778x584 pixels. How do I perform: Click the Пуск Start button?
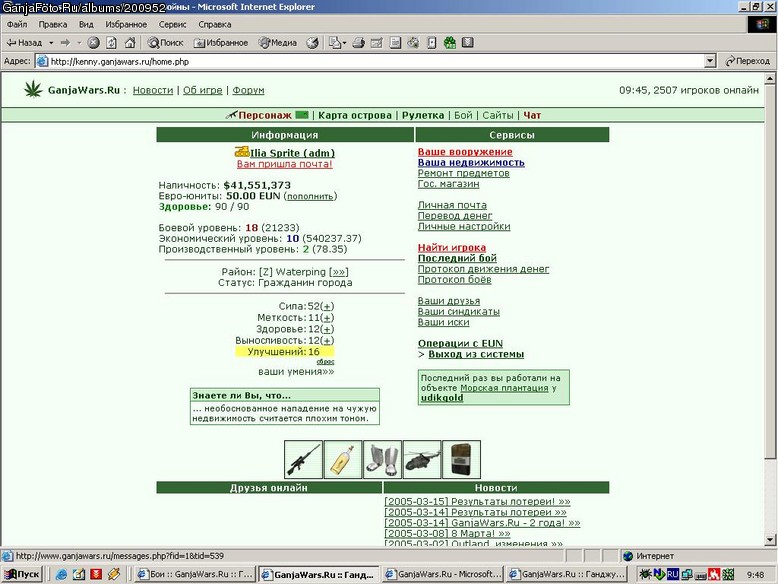pos(22,575)
